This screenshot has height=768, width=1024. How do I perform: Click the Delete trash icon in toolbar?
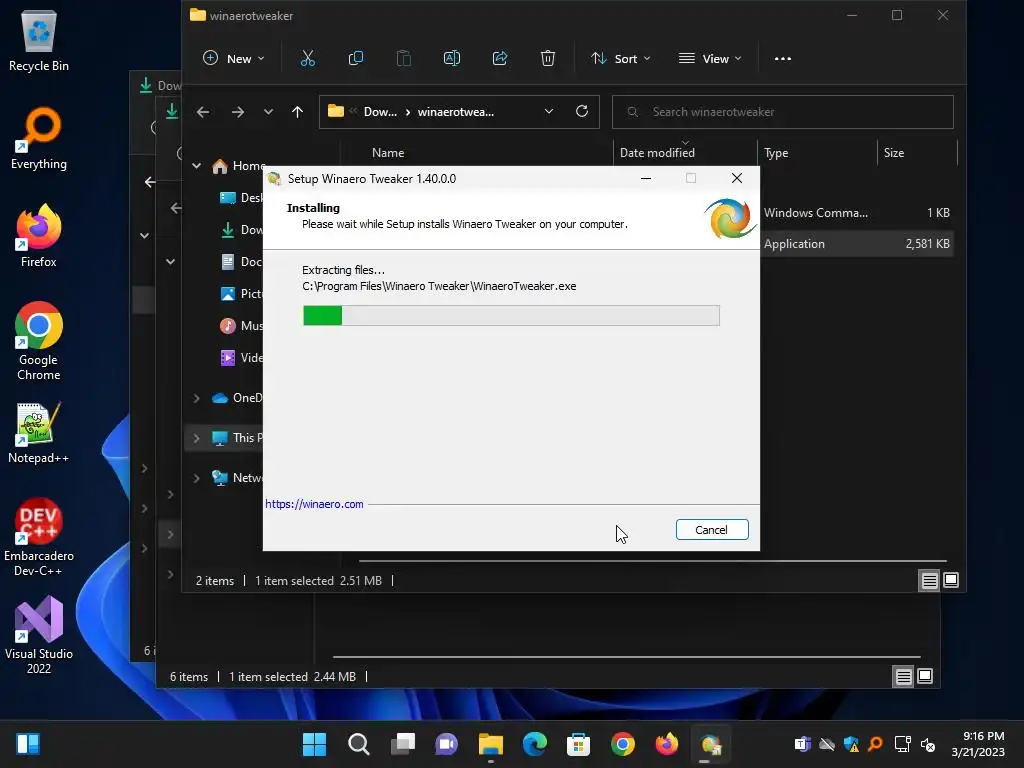548,59
